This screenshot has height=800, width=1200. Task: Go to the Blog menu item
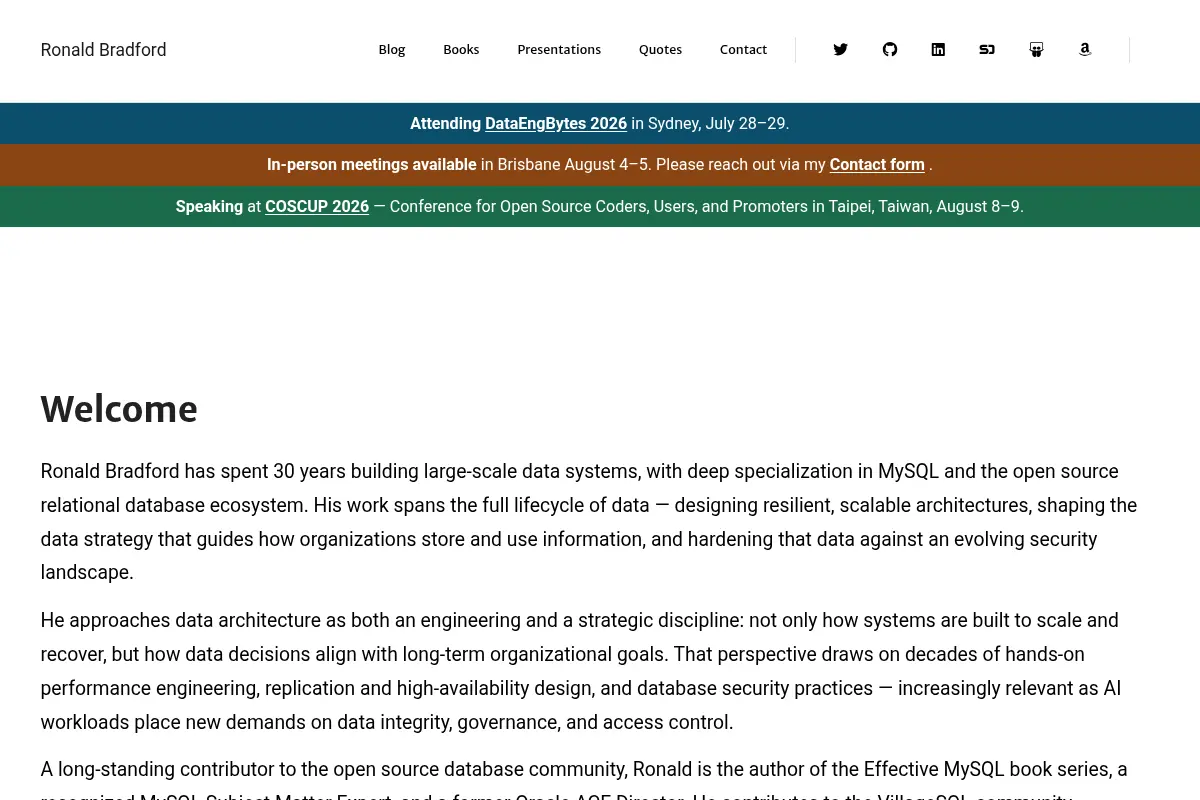[x=392, y=50]
